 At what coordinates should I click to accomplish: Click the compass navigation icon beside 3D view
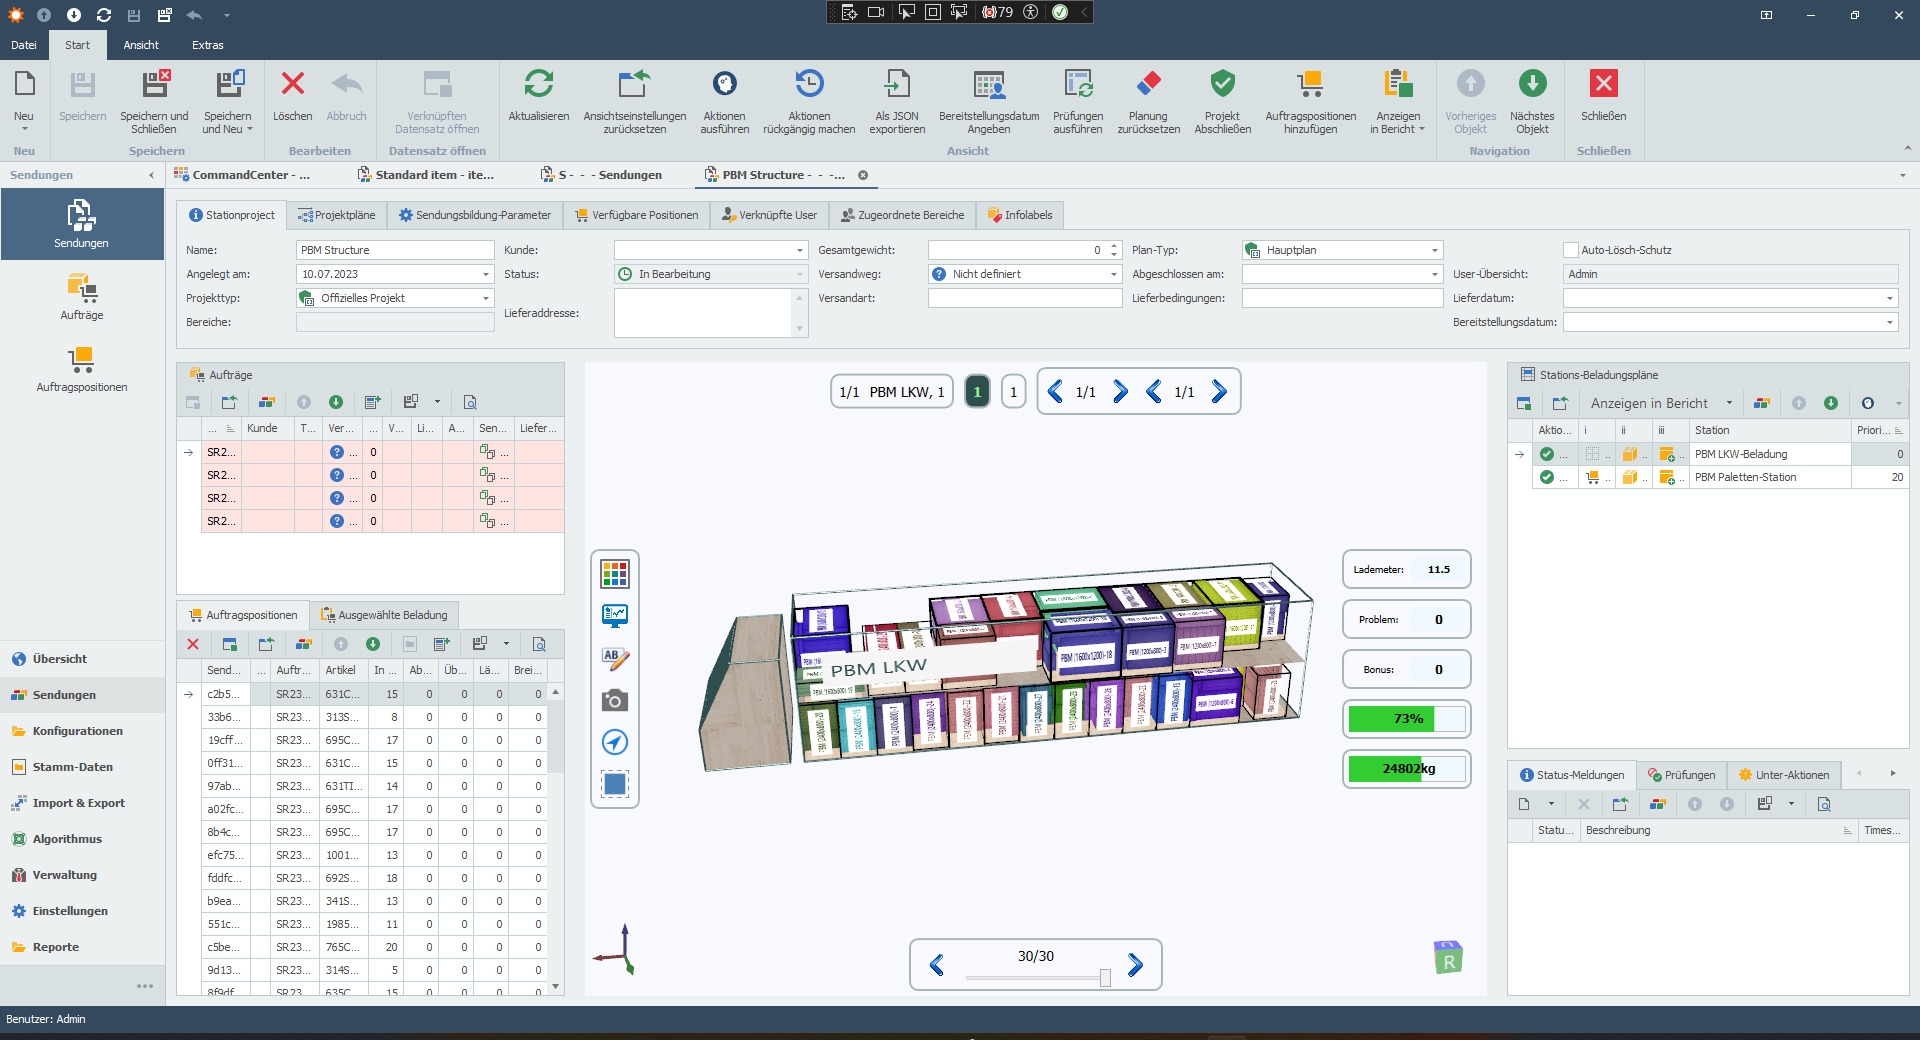(x=614, y=742)
